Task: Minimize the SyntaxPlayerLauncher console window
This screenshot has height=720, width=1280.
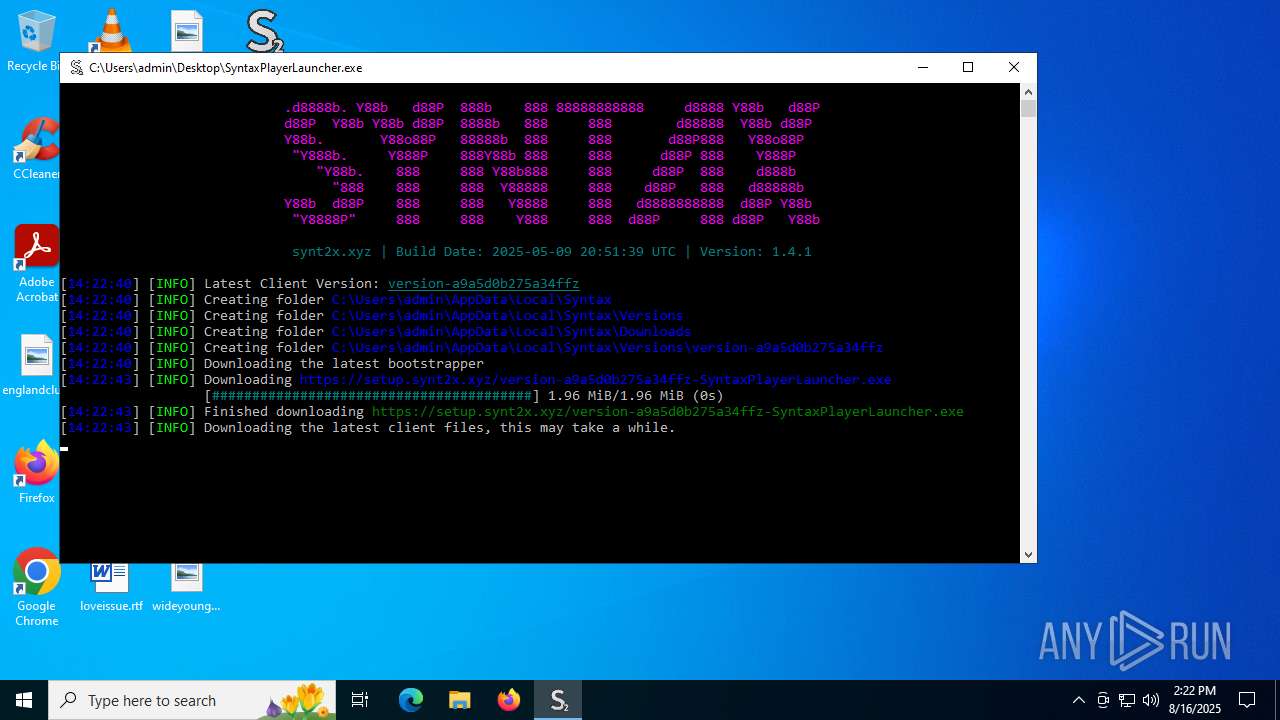Action: [921, 68]
